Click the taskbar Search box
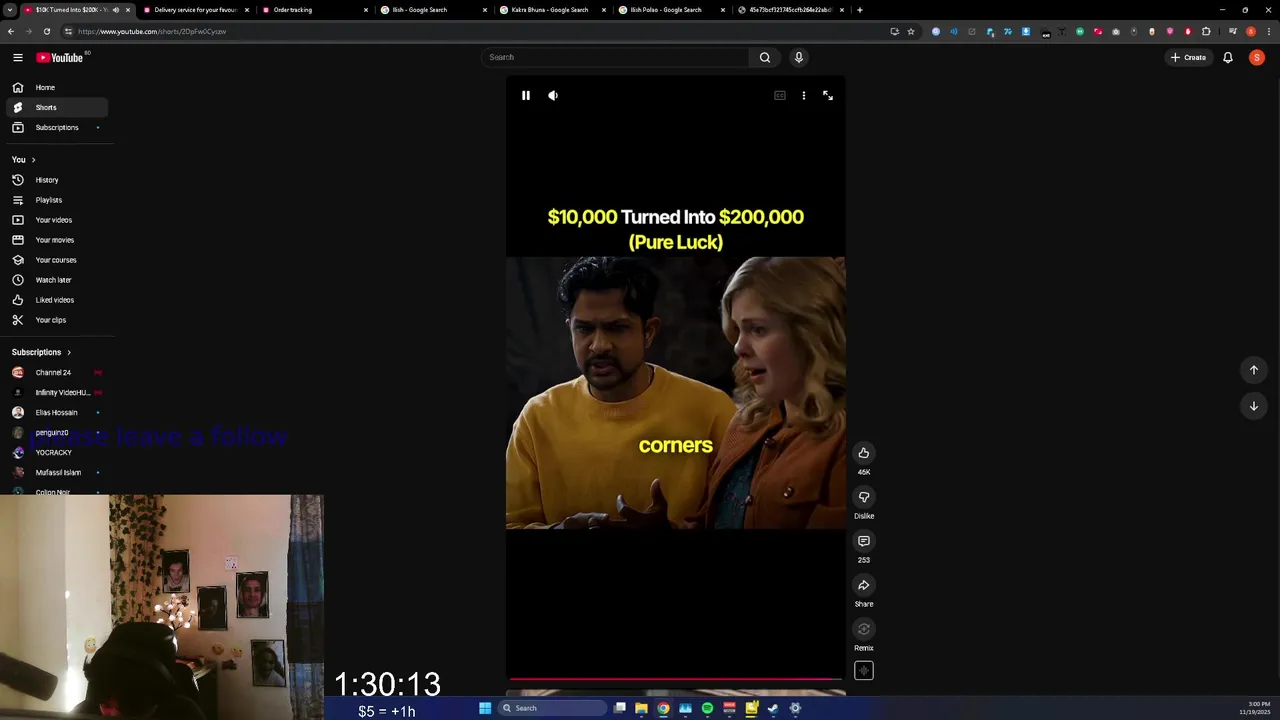 (553, 708)
